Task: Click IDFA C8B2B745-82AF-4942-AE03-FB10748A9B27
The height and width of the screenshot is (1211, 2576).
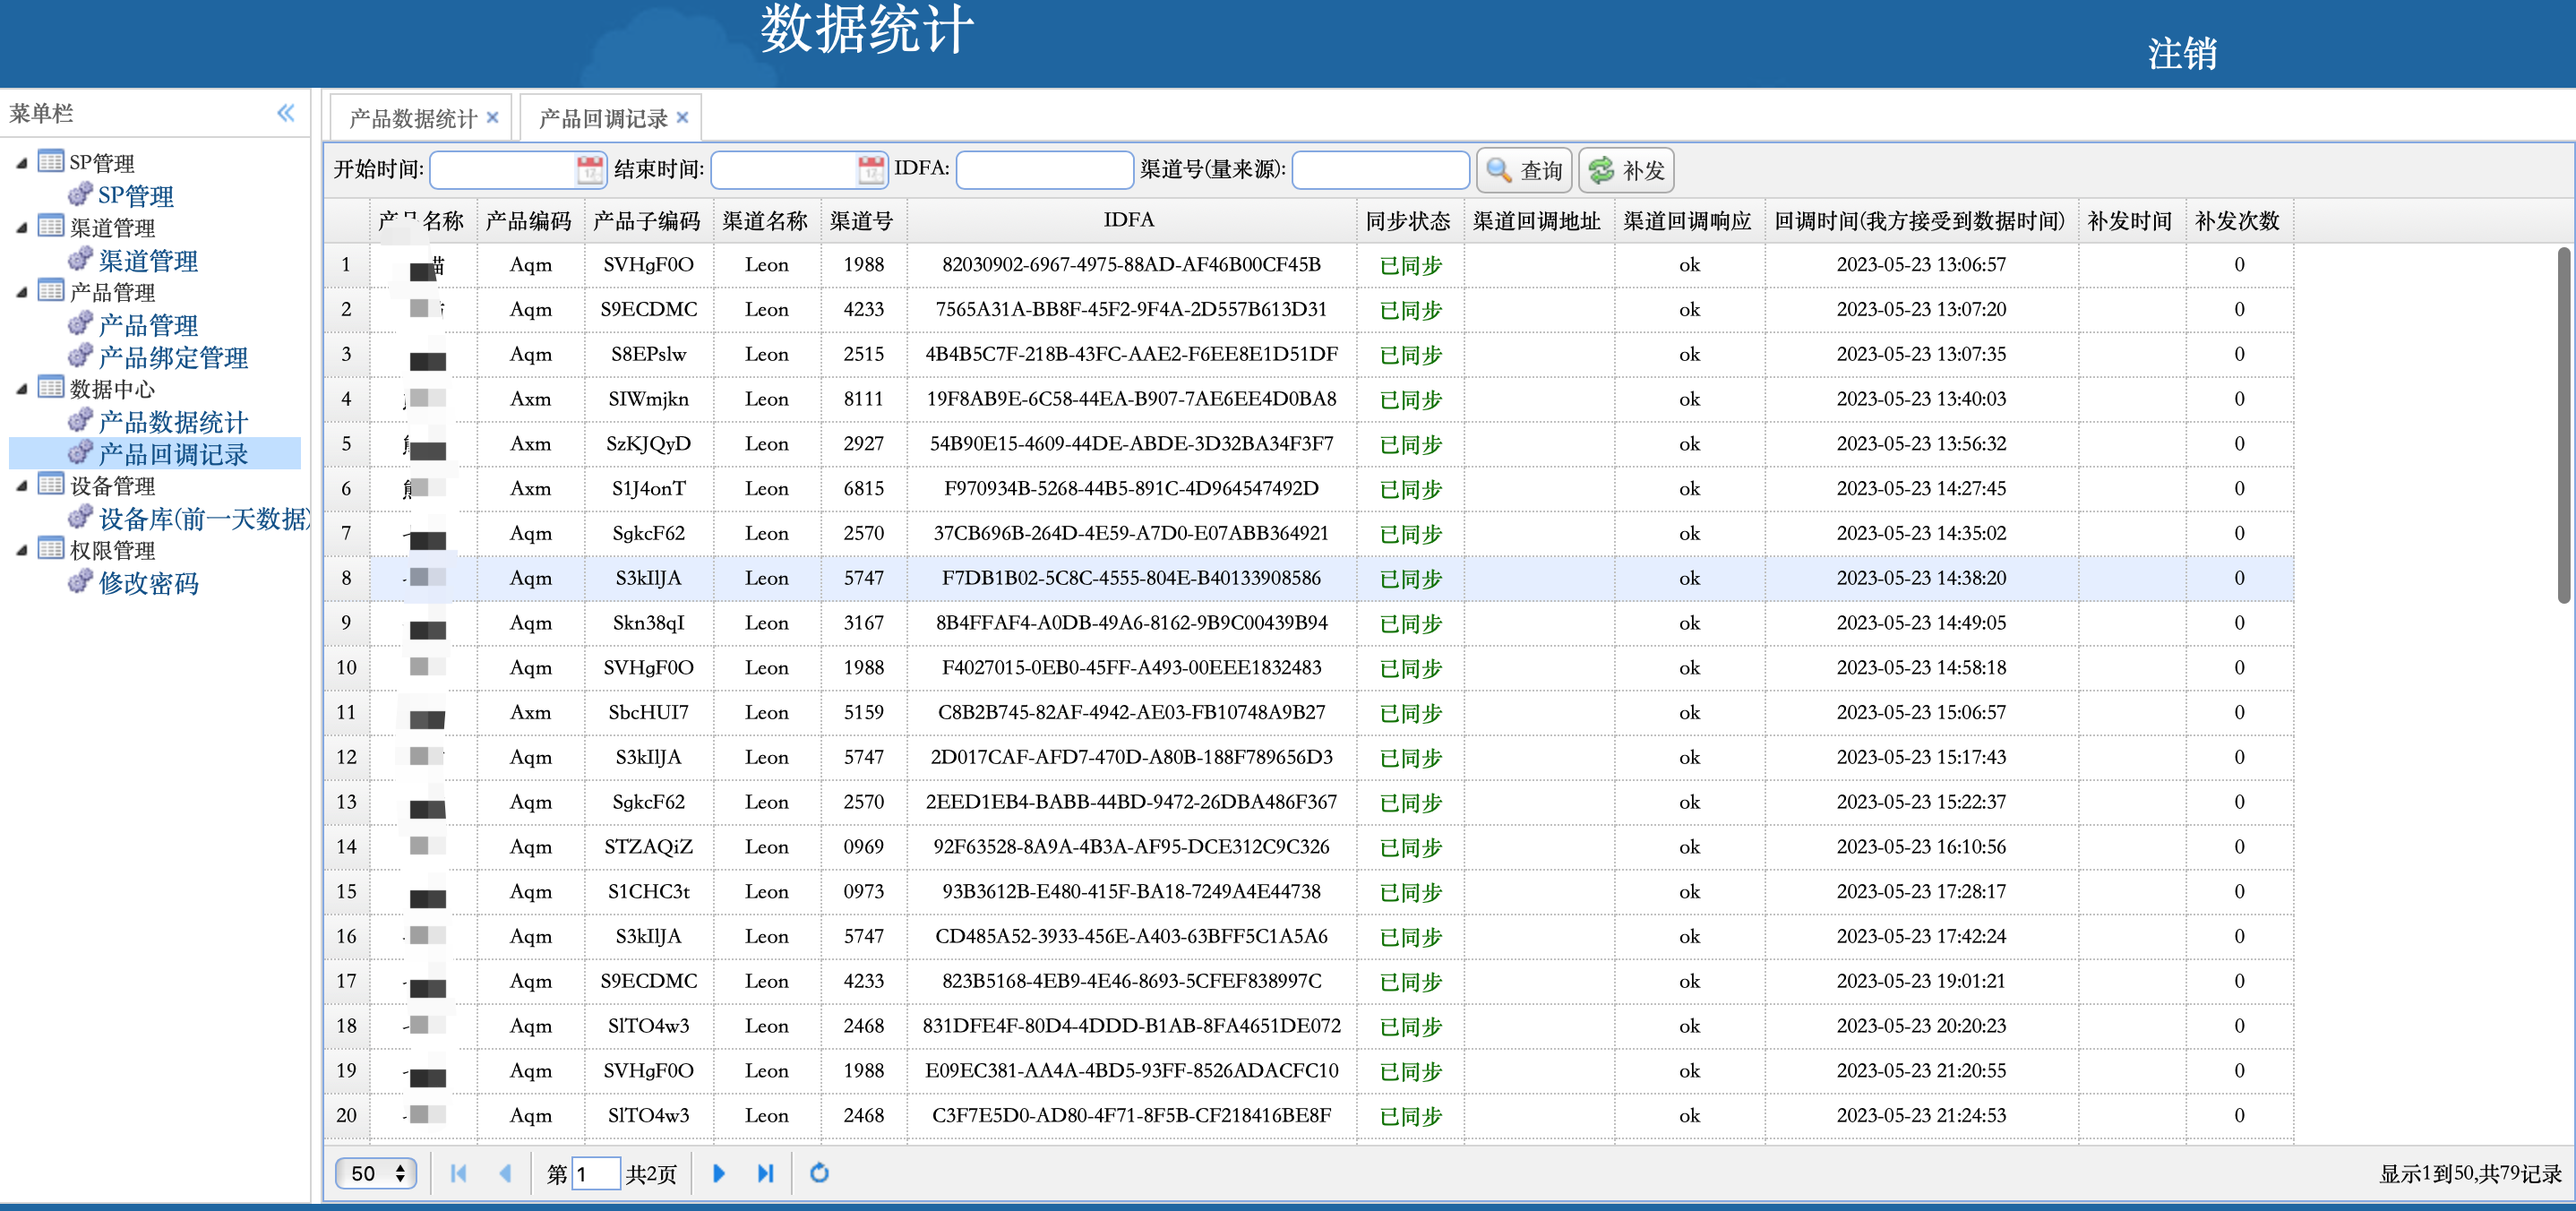Action: click(1131, 711)
